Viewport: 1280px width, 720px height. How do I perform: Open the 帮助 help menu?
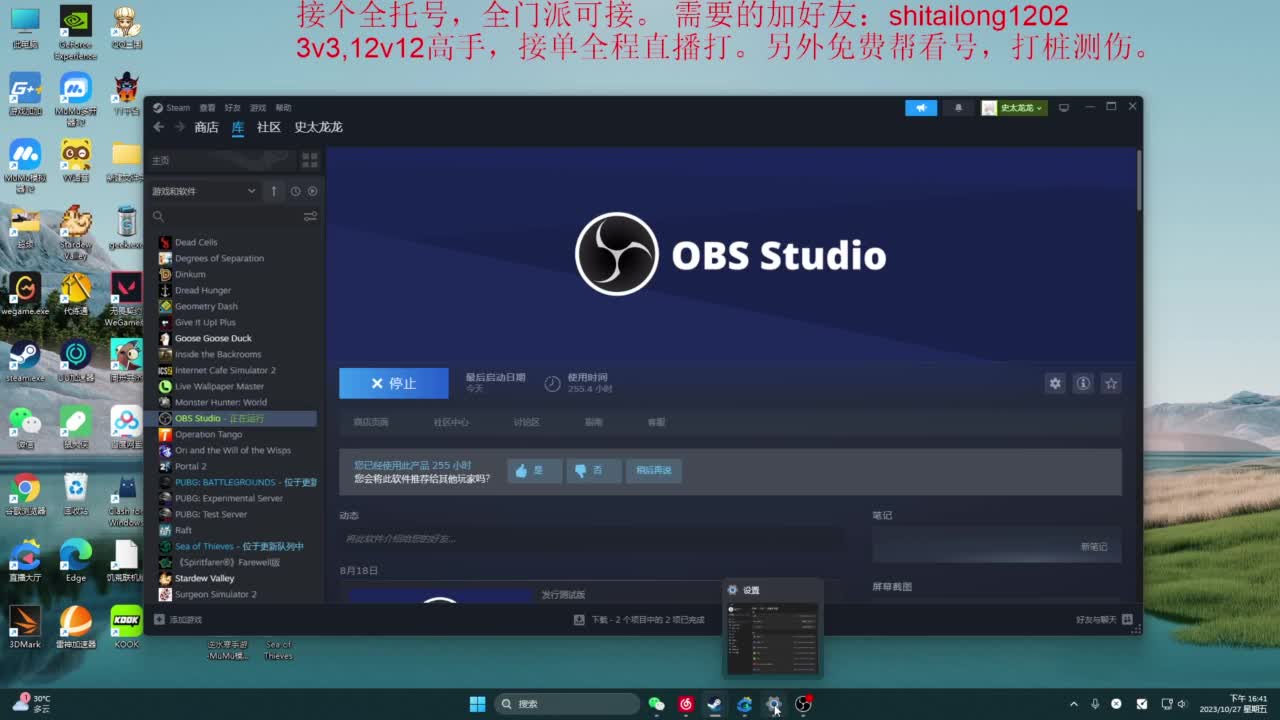[x=283, y=108]
